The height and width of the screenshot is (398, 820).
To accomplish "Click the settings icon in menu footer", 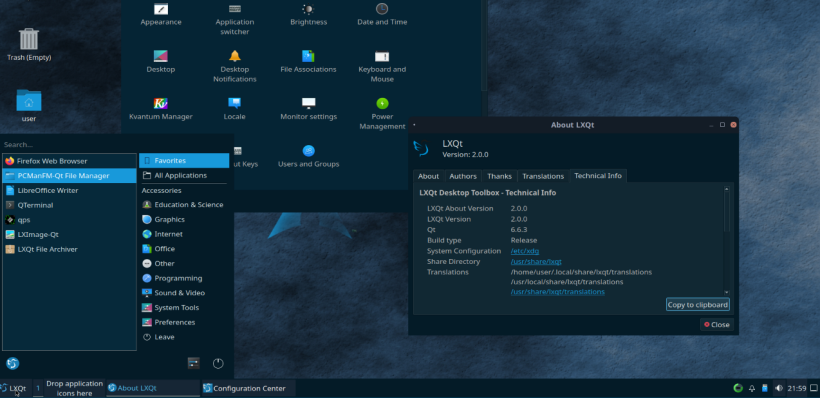I will coord(193,363).
